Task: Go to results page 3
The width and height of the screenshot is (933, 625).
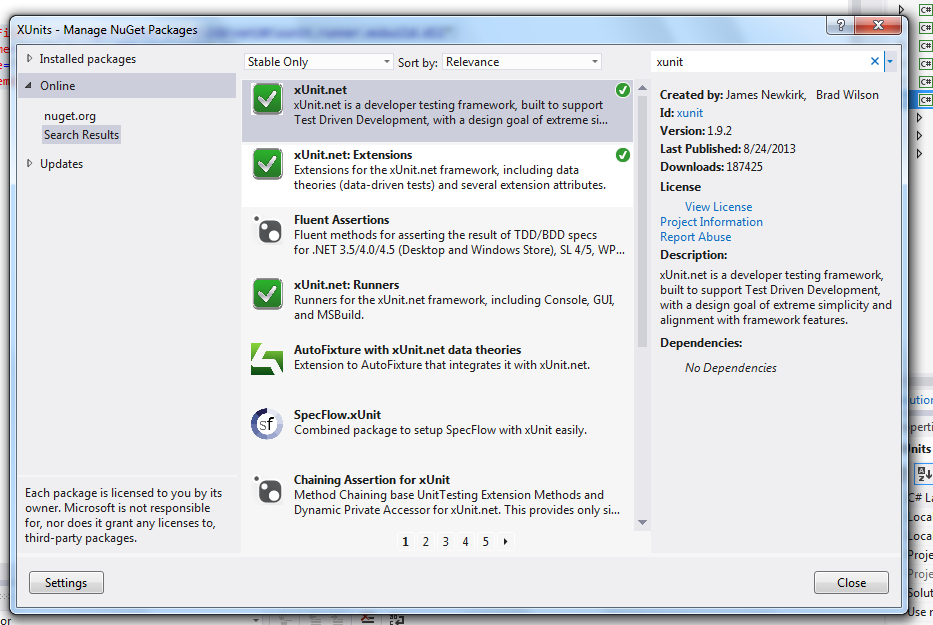Action: click(446, 542)
